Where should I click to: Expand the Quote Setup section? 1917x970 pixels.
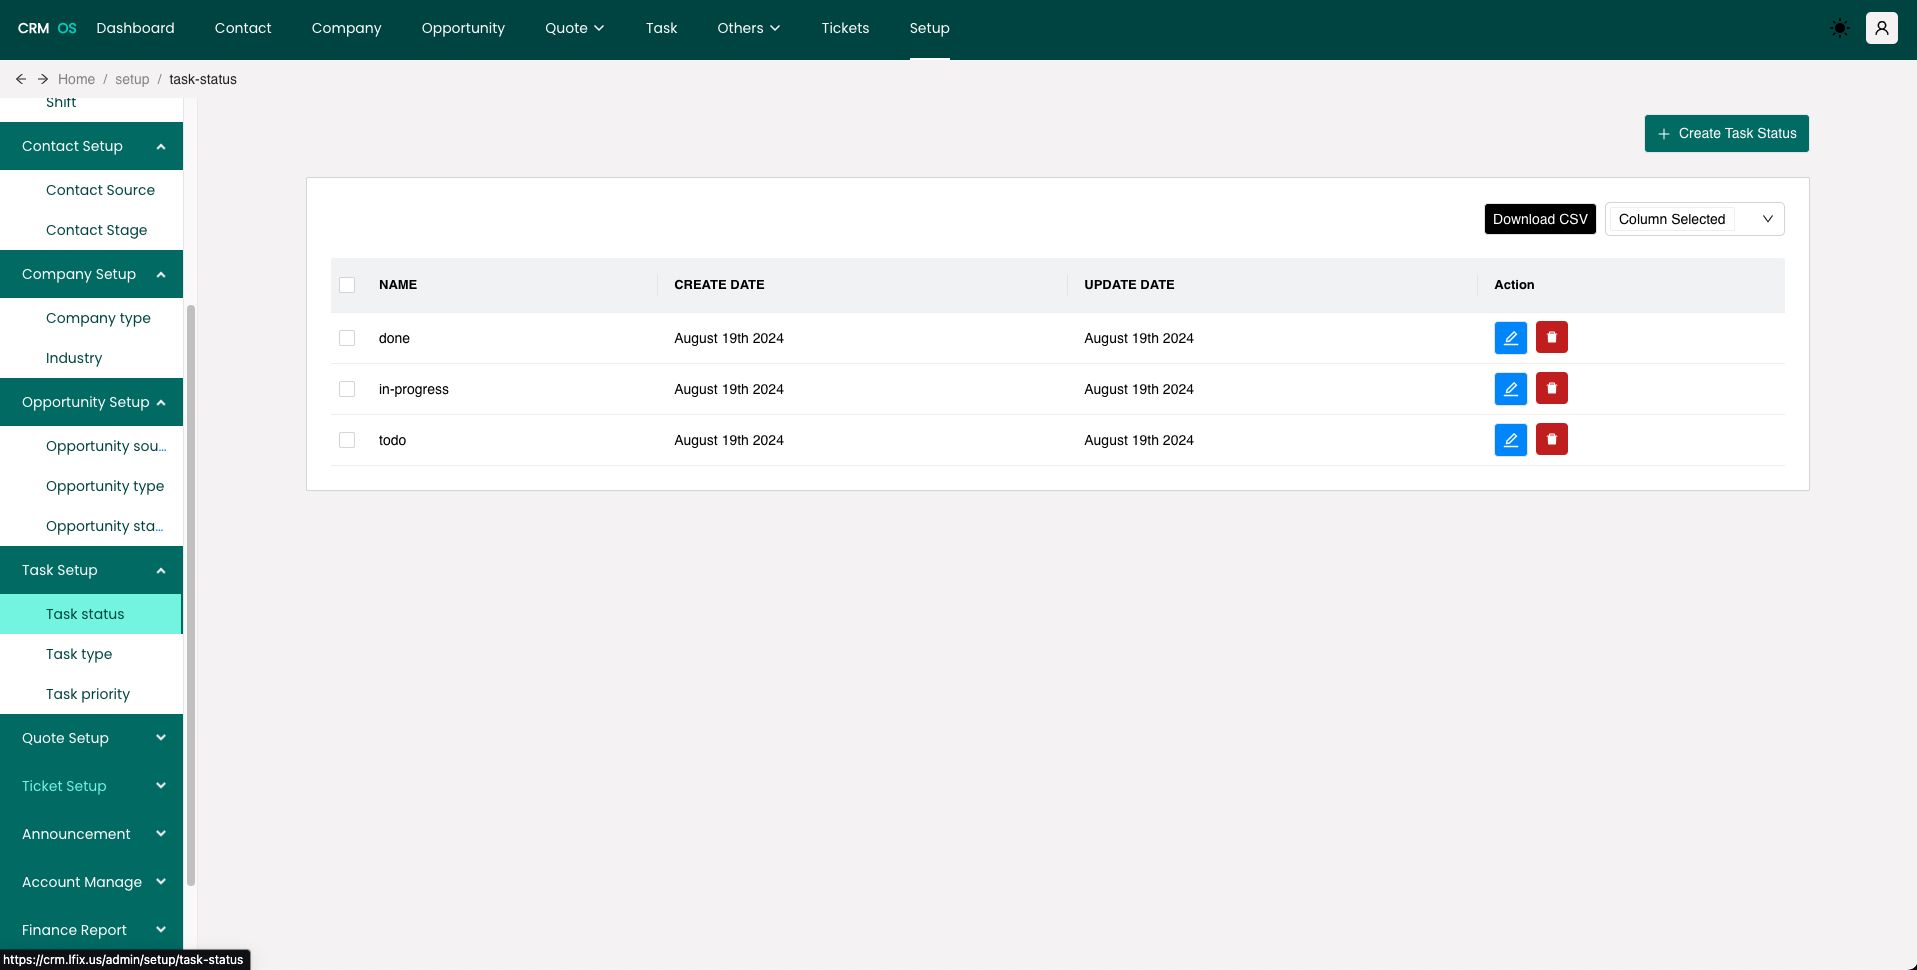point(91,738)
